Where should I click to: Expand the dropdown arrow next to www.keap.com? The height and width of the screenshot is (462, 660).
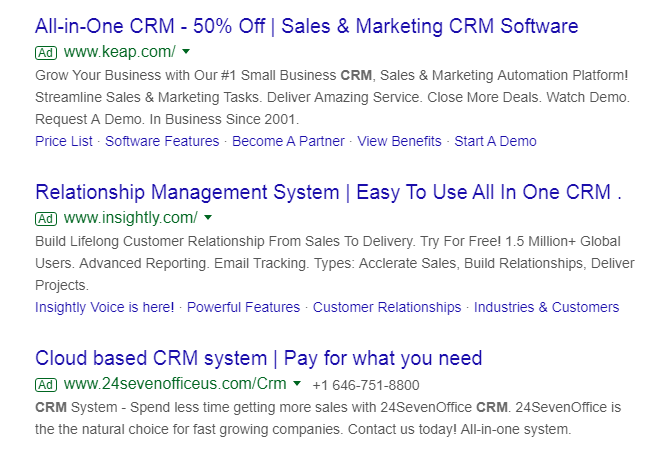[x=187, y=51]
